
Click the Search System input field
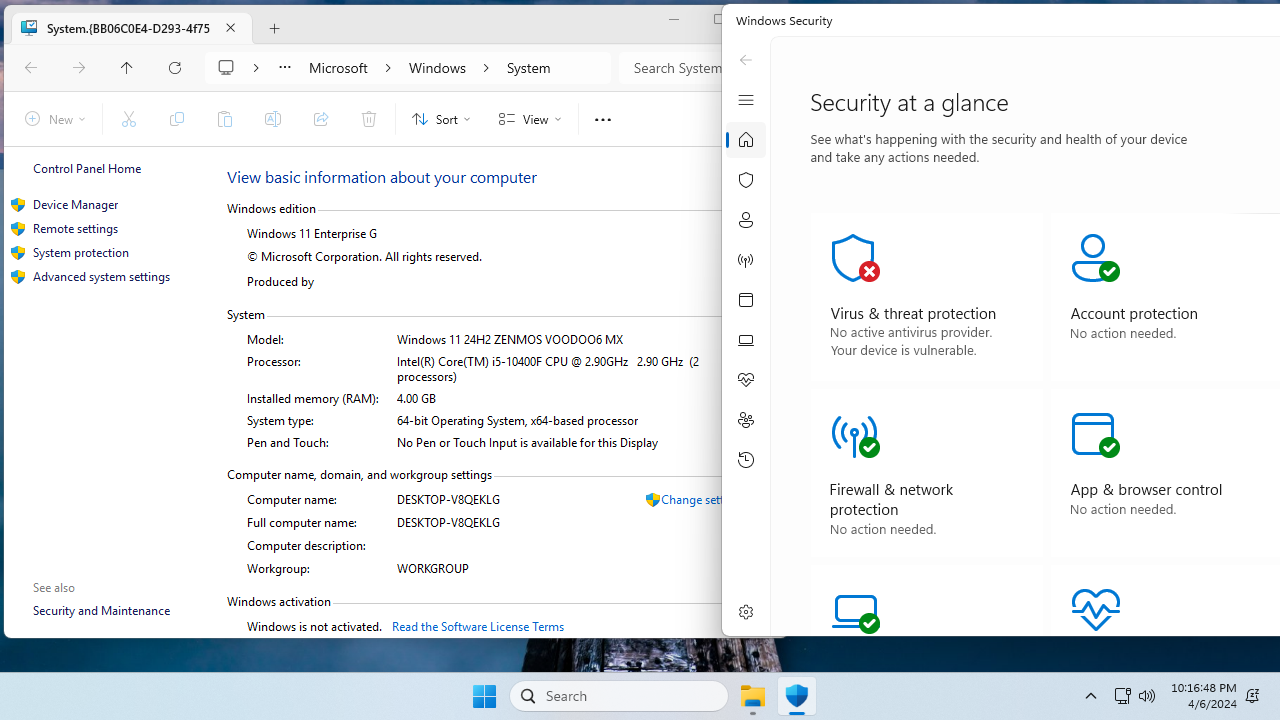(x=672, y=68)
